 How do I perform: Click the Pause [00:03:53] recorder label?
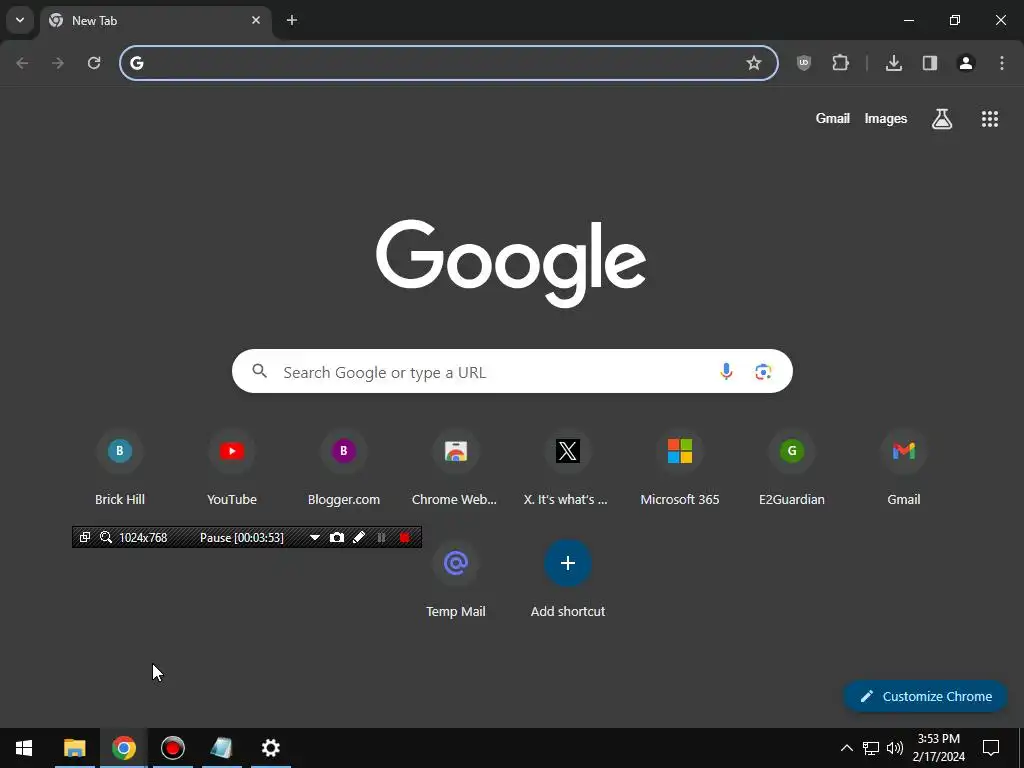(x=242, y=537)
